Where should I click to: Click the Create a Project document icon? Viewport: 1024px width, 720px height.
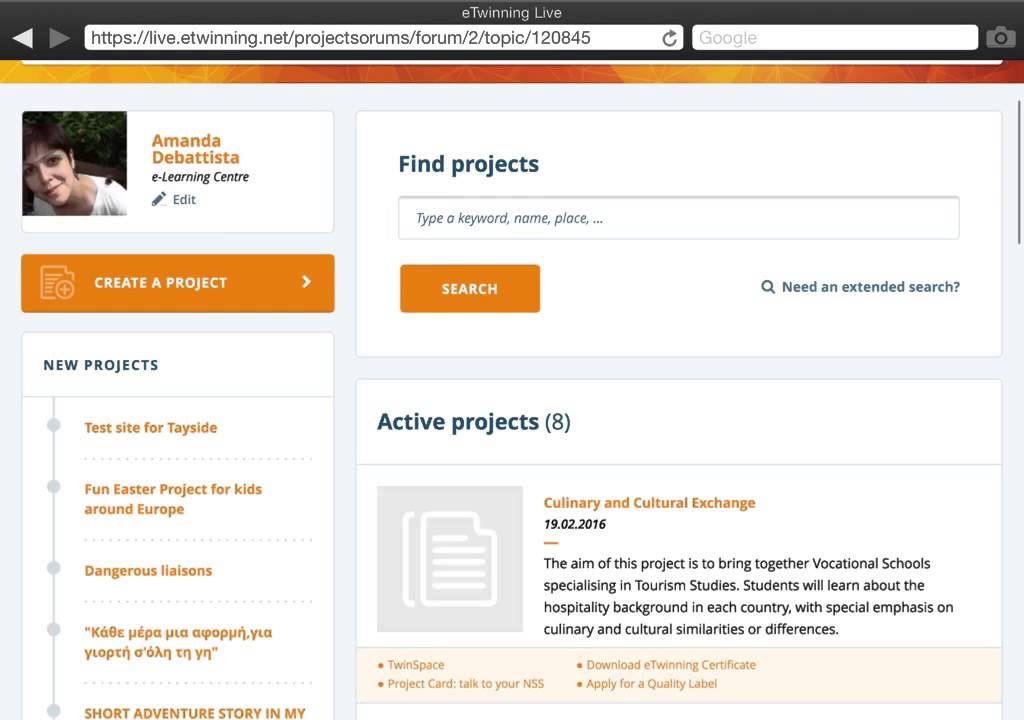[57, 282]
